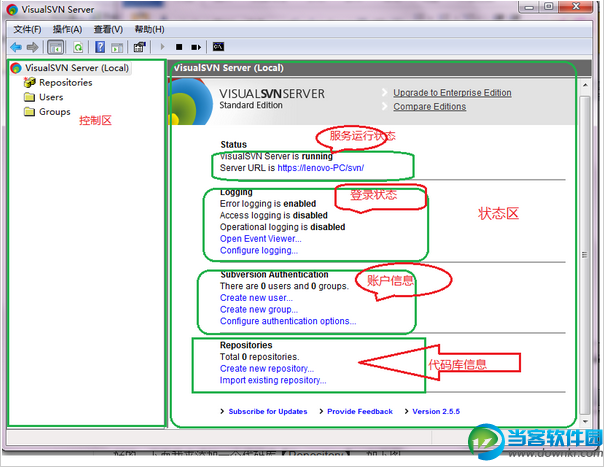Click the Groups folder icon
Viewport: 604px width, 467px height.
tap(29, 111)
